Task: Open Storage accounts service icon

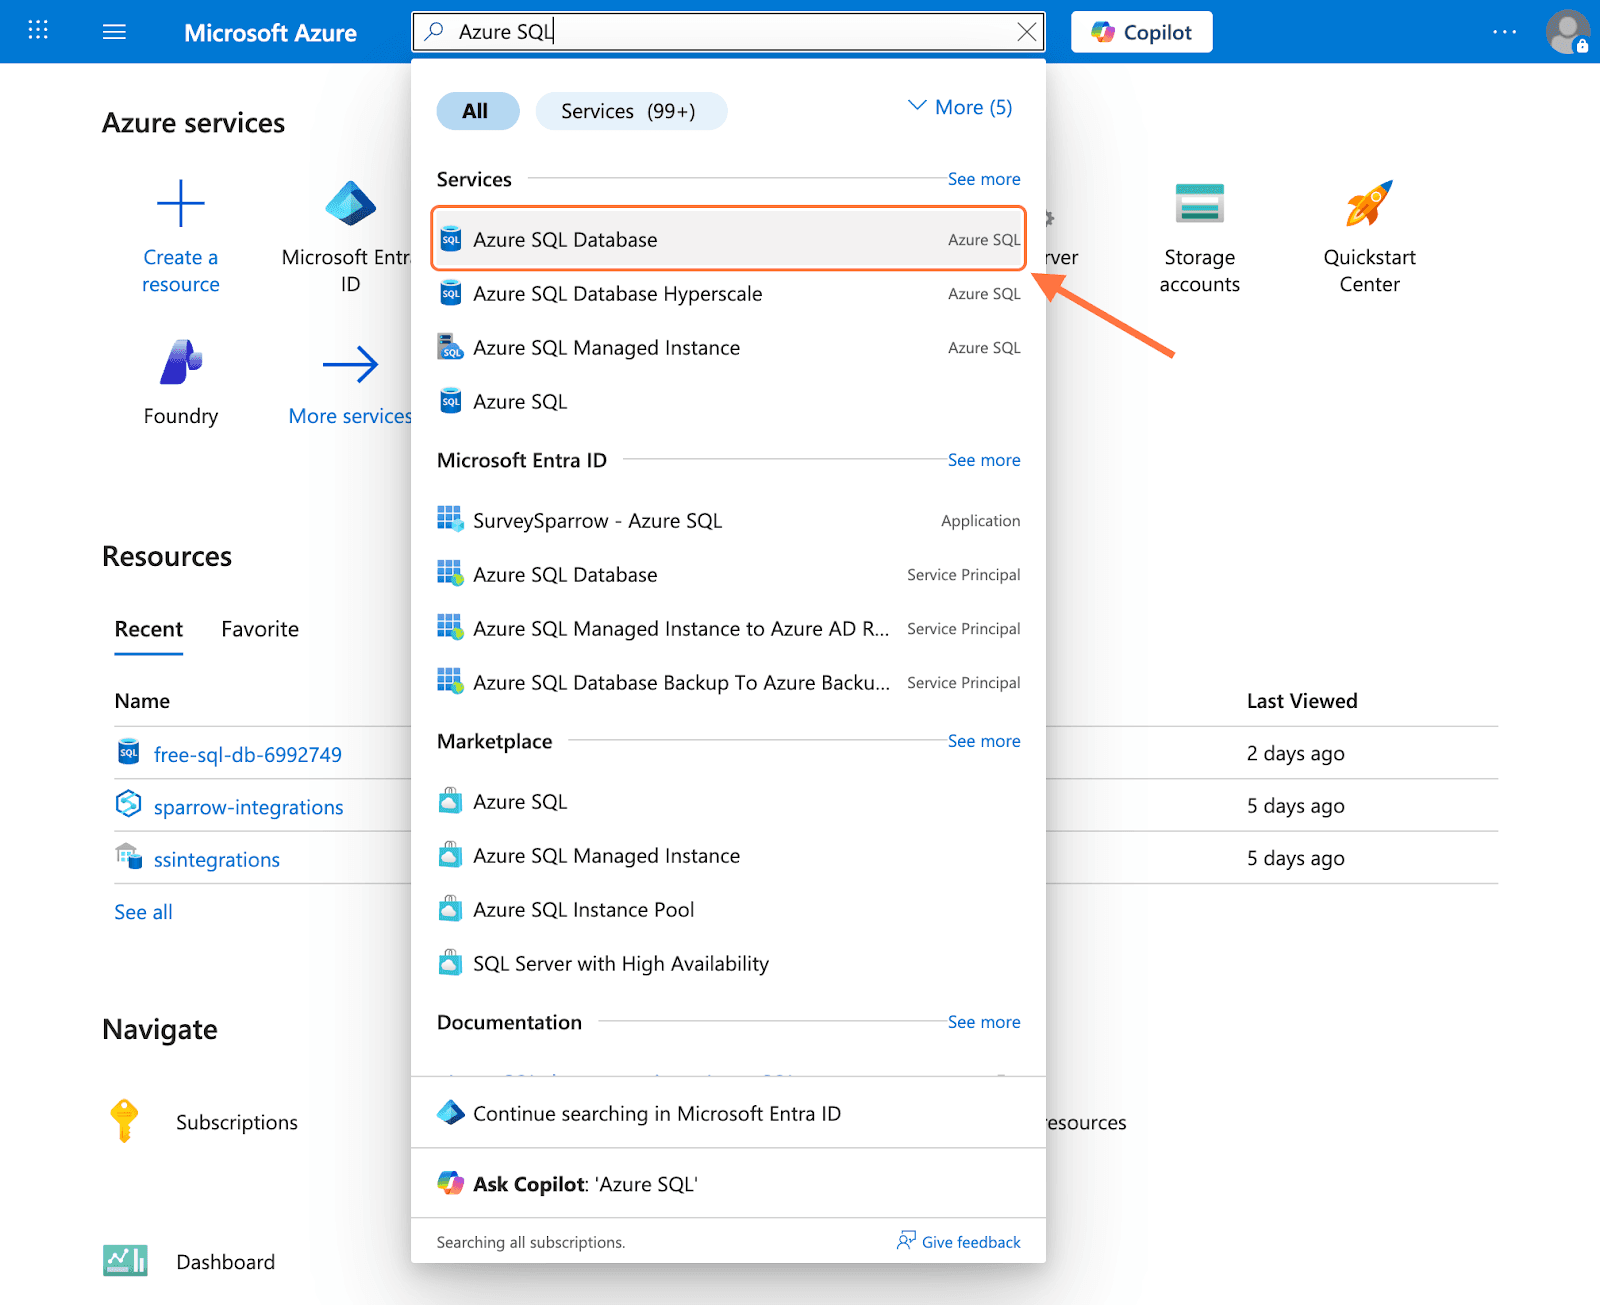Action: [1199, 204]
